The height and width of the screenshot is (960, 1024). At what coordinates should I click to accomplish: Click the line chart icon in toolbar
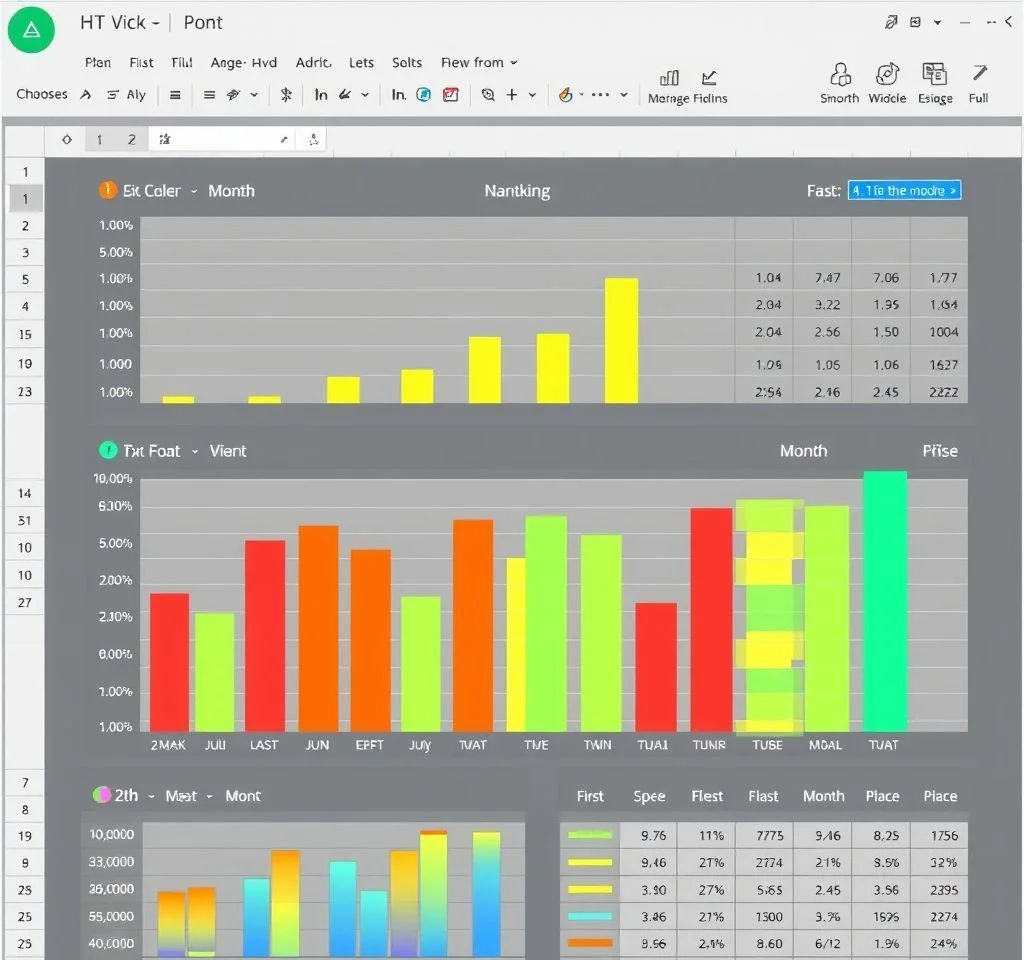709,78
